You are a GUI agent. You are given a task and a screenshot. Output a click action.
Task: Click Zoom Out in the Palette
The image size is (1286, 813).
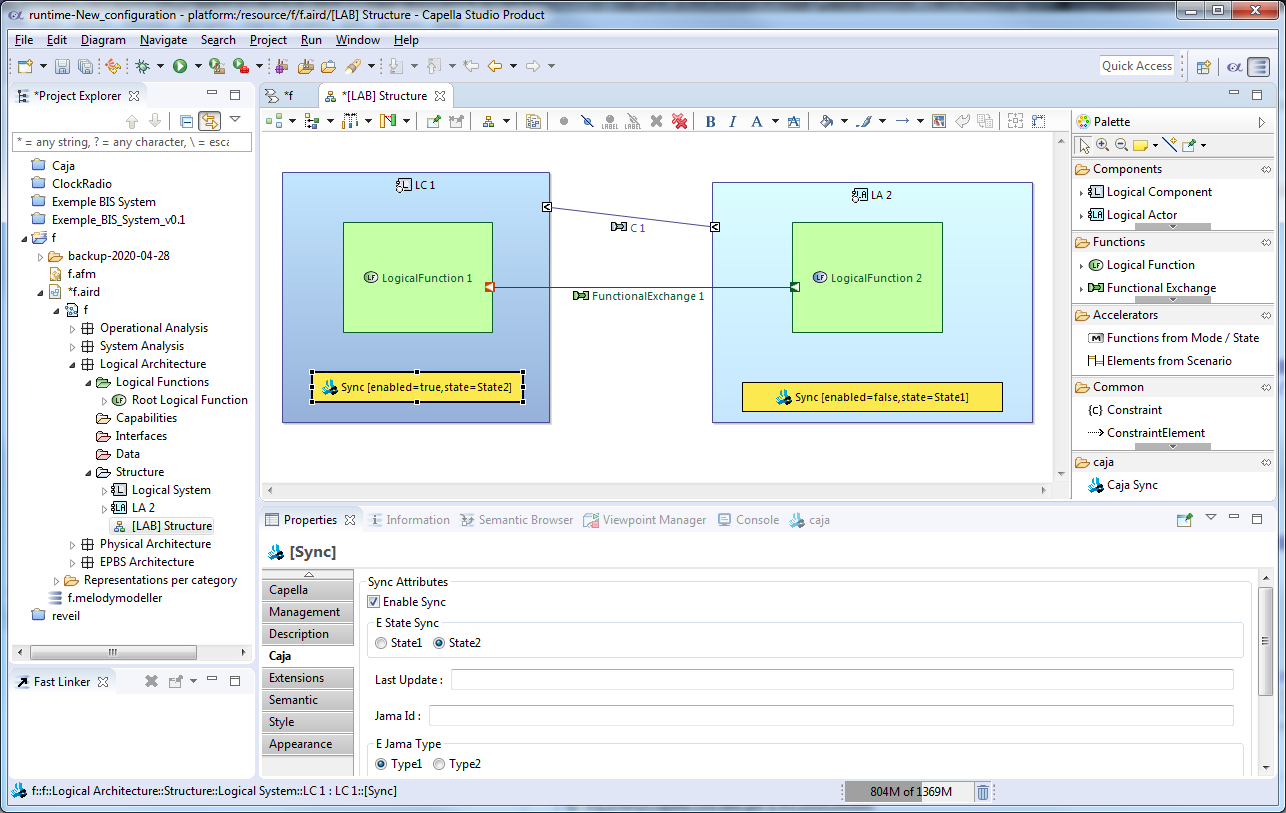click(1121, 145)
